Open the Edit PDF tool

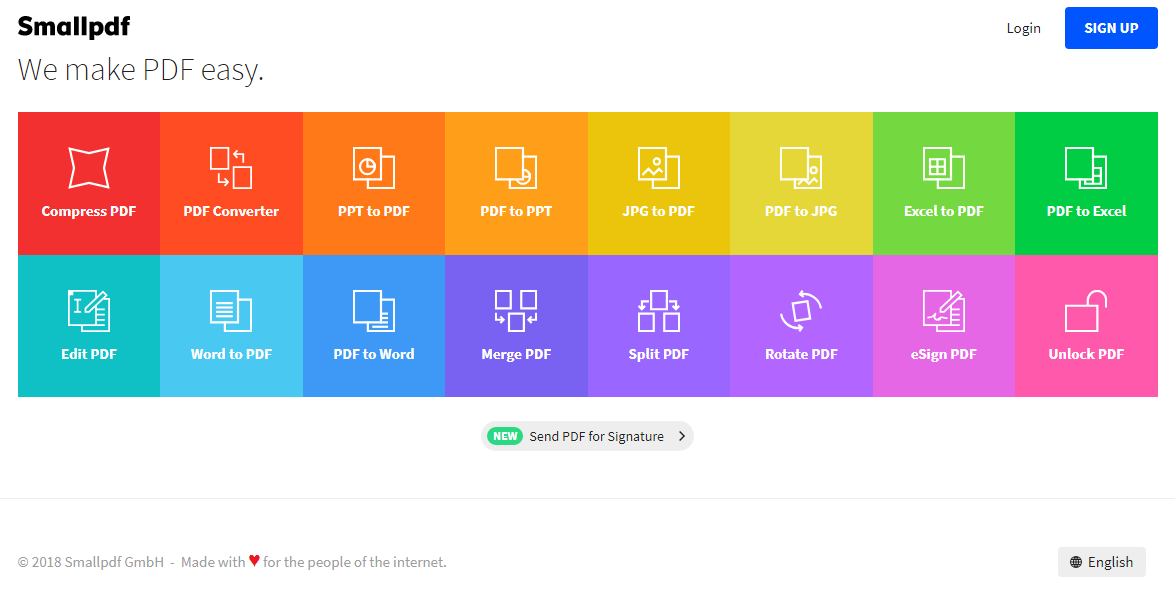click(x=88, y=326)
